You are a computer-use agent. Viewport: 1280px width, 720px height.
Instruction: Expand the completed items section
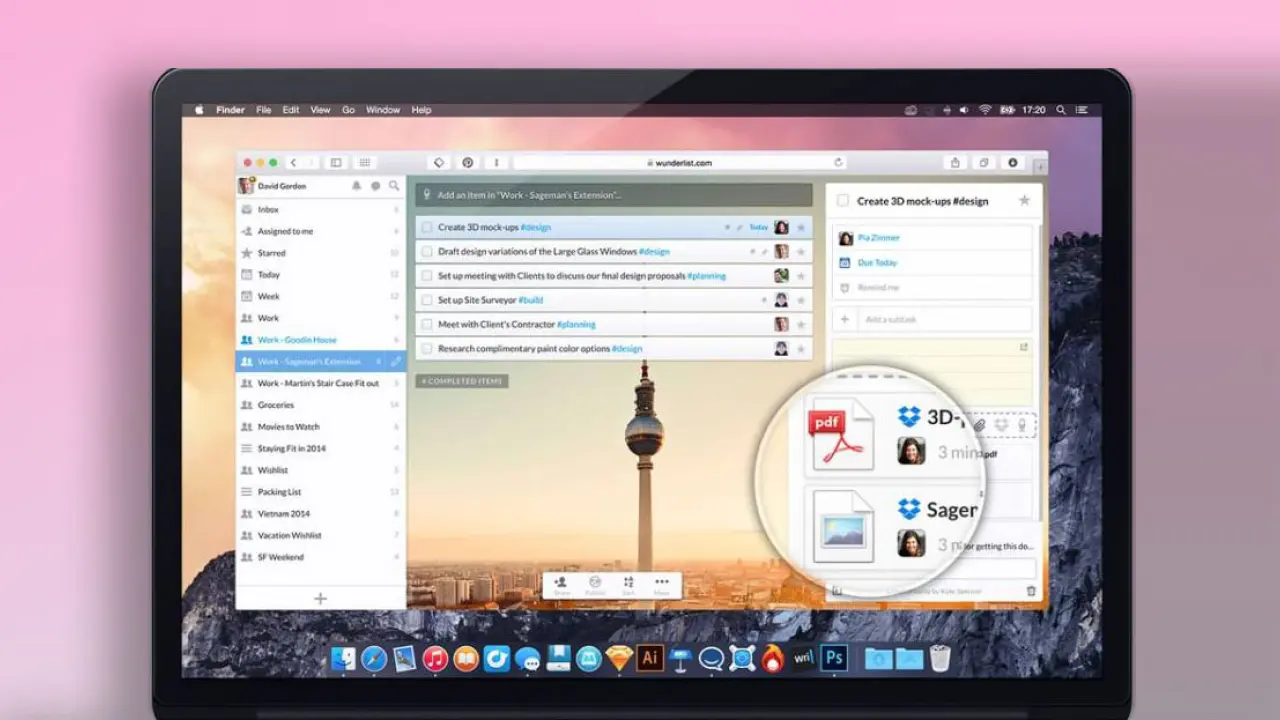pos(463,381)
